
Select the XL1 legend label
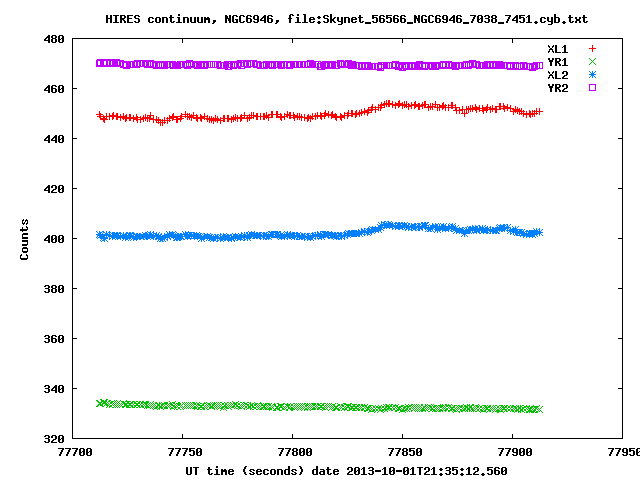pyautogui.click(x=558, y=49)
